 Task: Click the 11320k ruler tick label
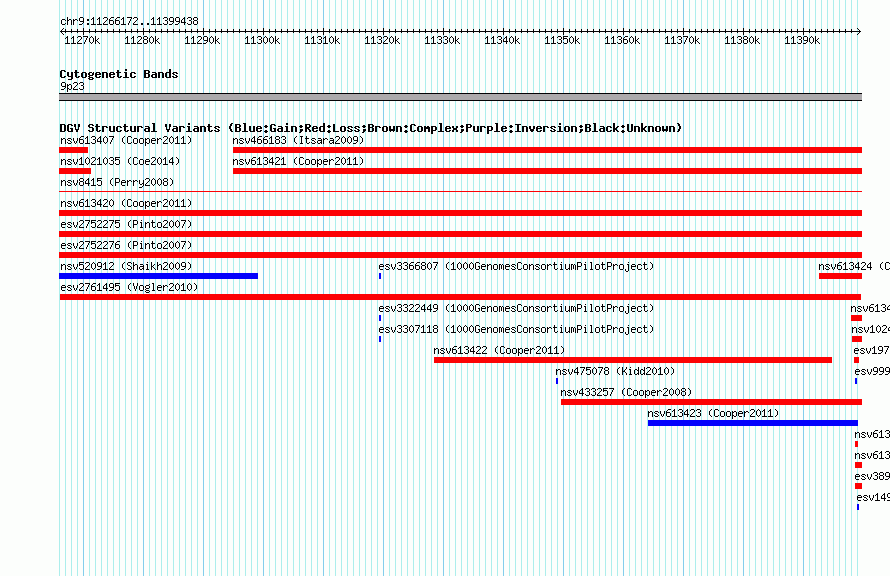pos(382,40)
